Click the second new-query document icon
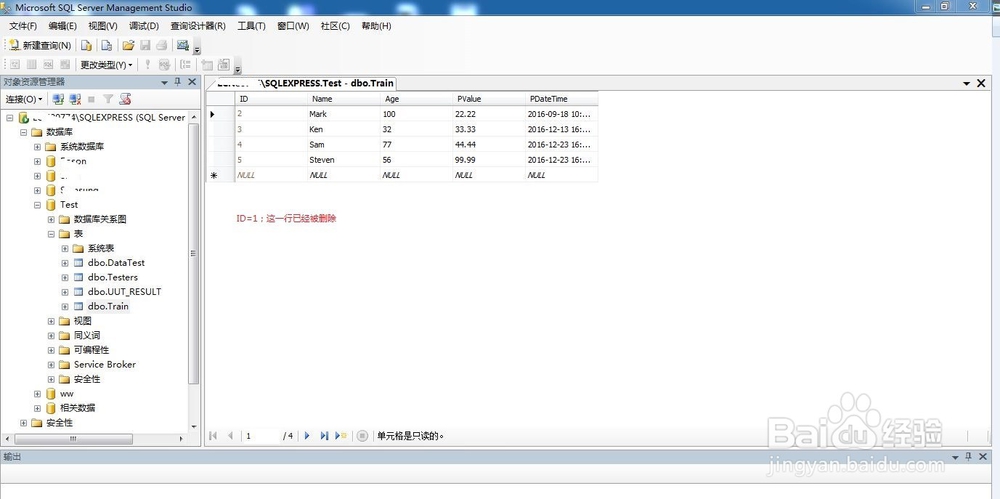 pos(107,45)
